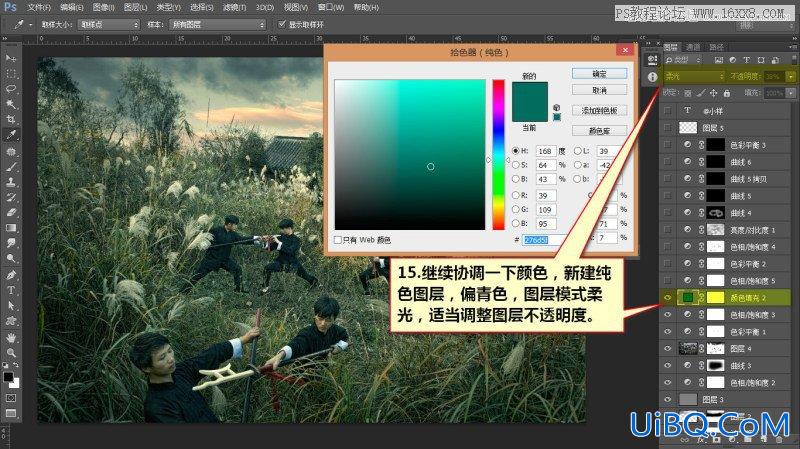
Task: Click the 颜色库 button
Action: [x=599, y=131]
